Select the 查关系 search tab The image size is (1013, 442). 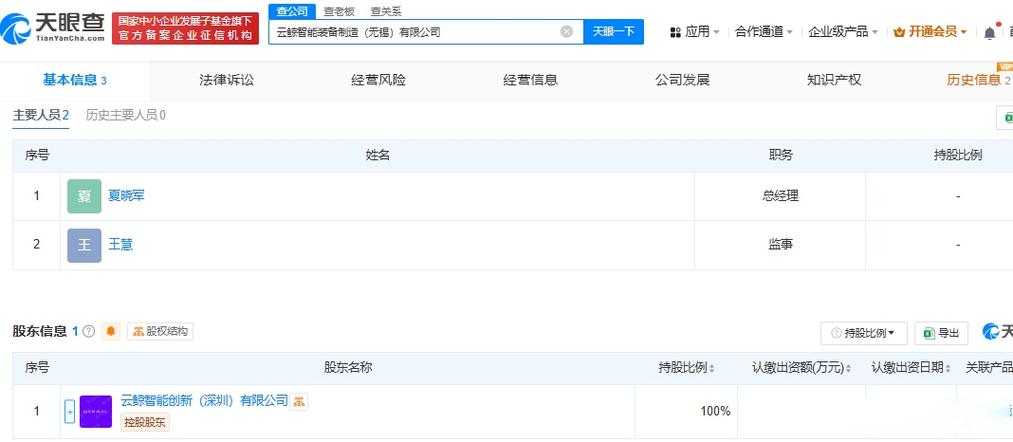pos(386,12)
